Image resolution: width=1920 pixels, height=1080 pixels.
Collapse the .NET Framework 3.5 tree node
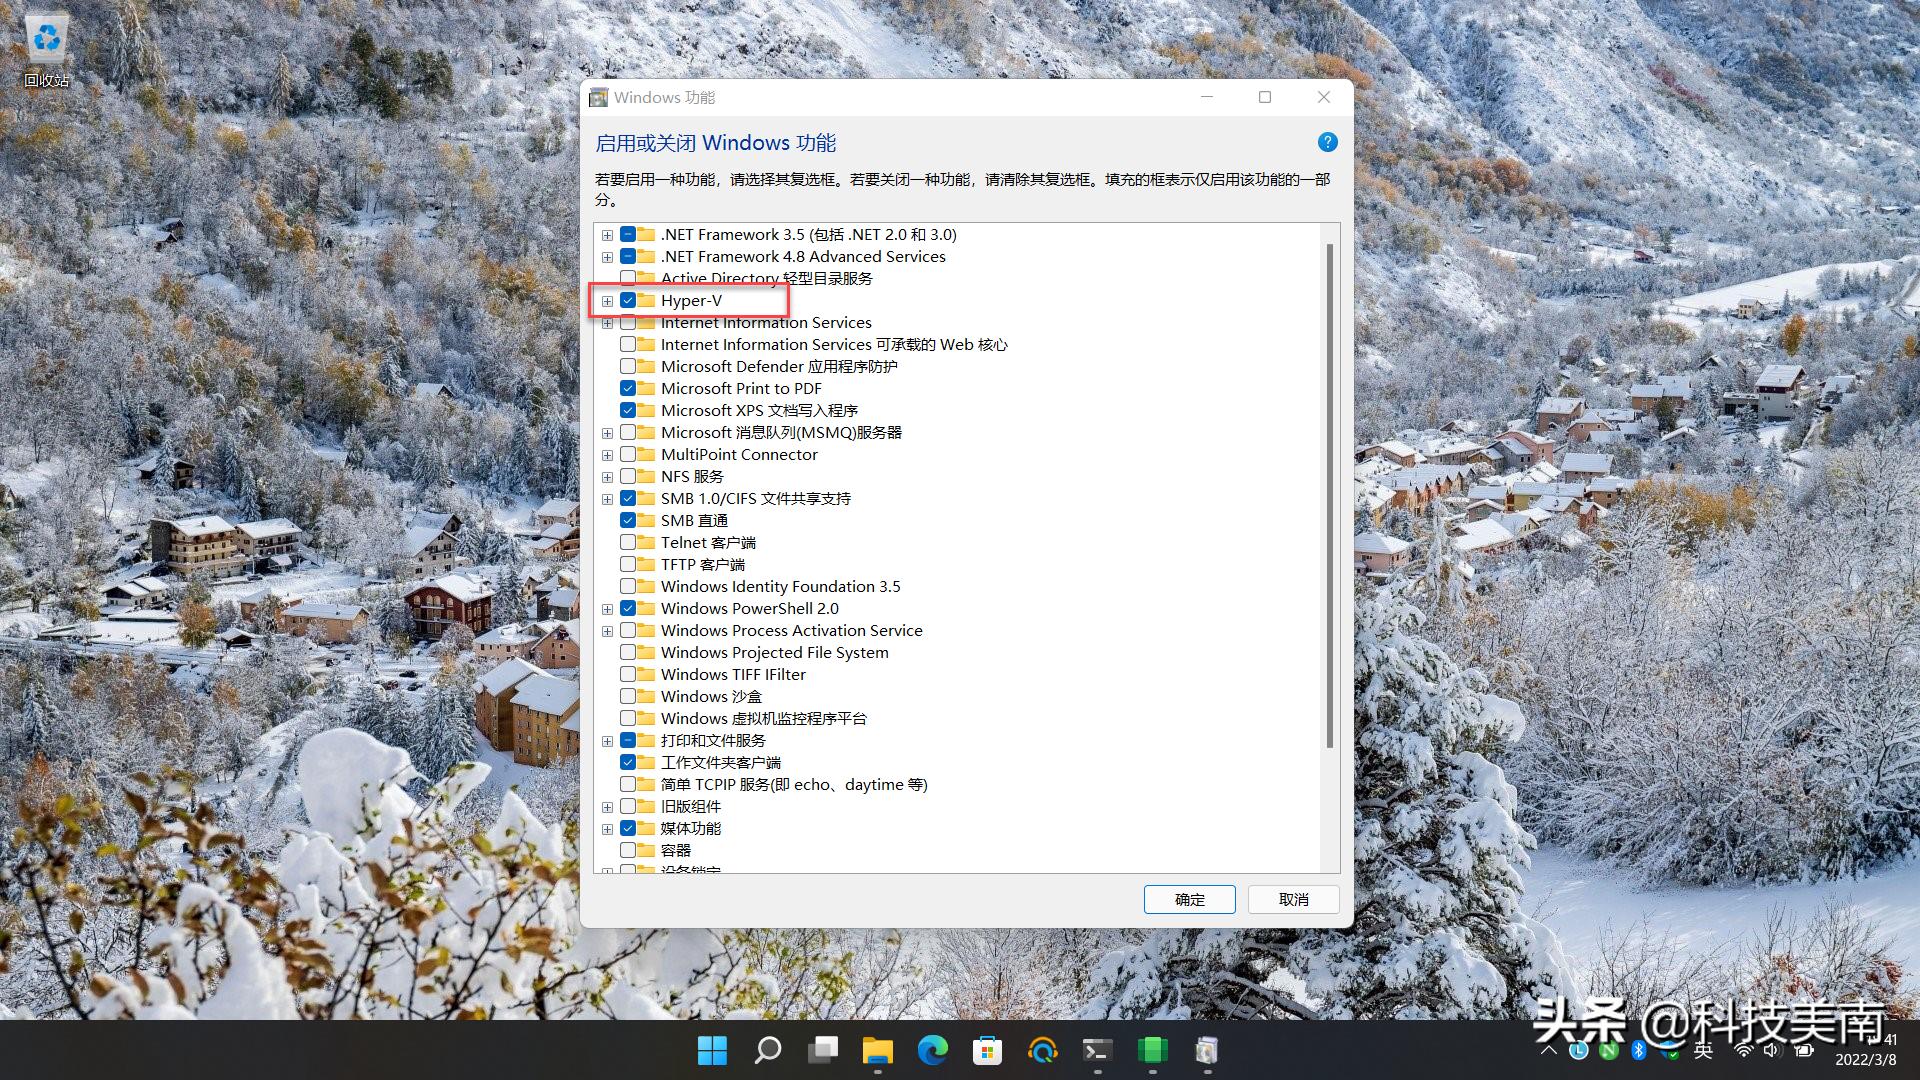pos(607,234)
